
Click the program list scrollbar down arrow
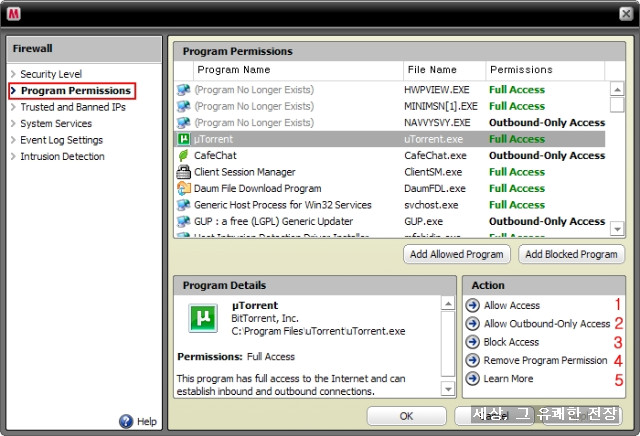[x=617, y=229]
